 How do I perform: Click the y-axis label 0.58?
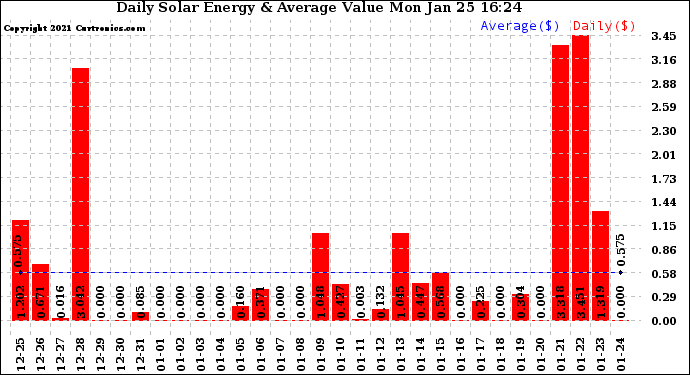pyautogui.click(x=664, y=274)
